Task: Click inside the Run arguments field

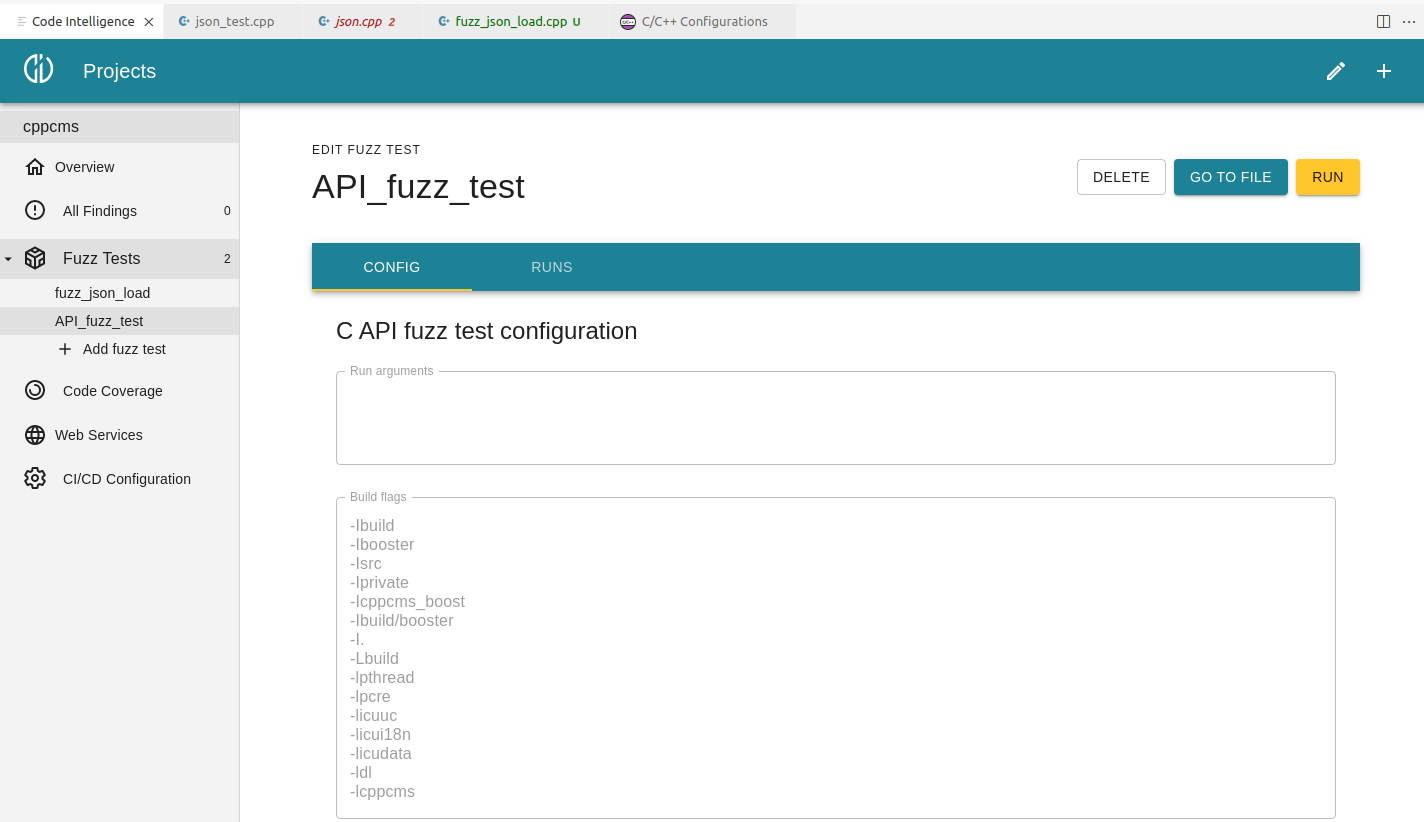Action: [x=836, y=418]
